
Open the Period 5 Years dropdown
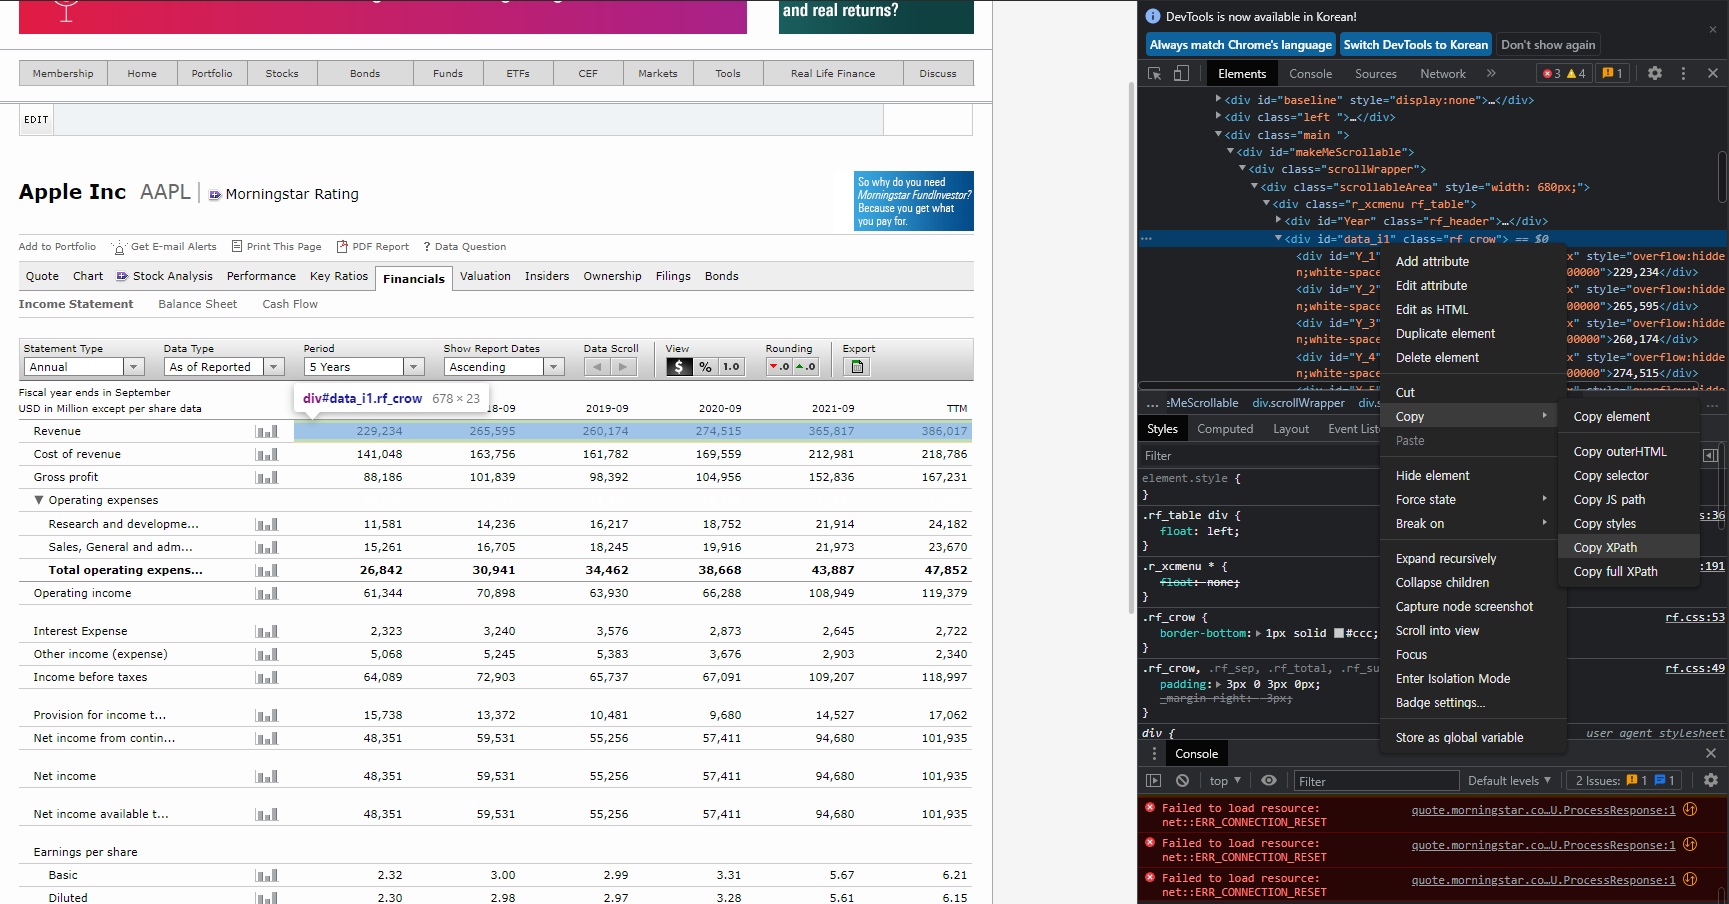(364, 367)
